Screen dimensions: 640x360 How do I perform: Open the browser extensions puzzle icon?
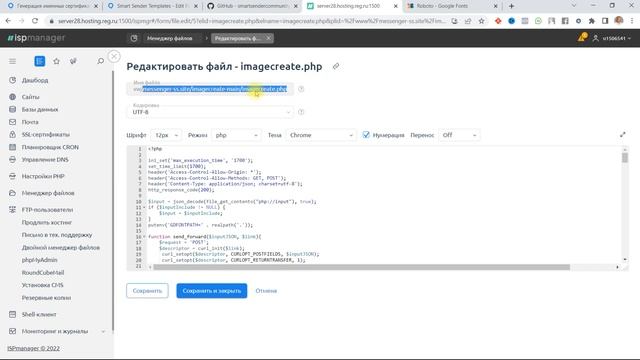(591, 21)
